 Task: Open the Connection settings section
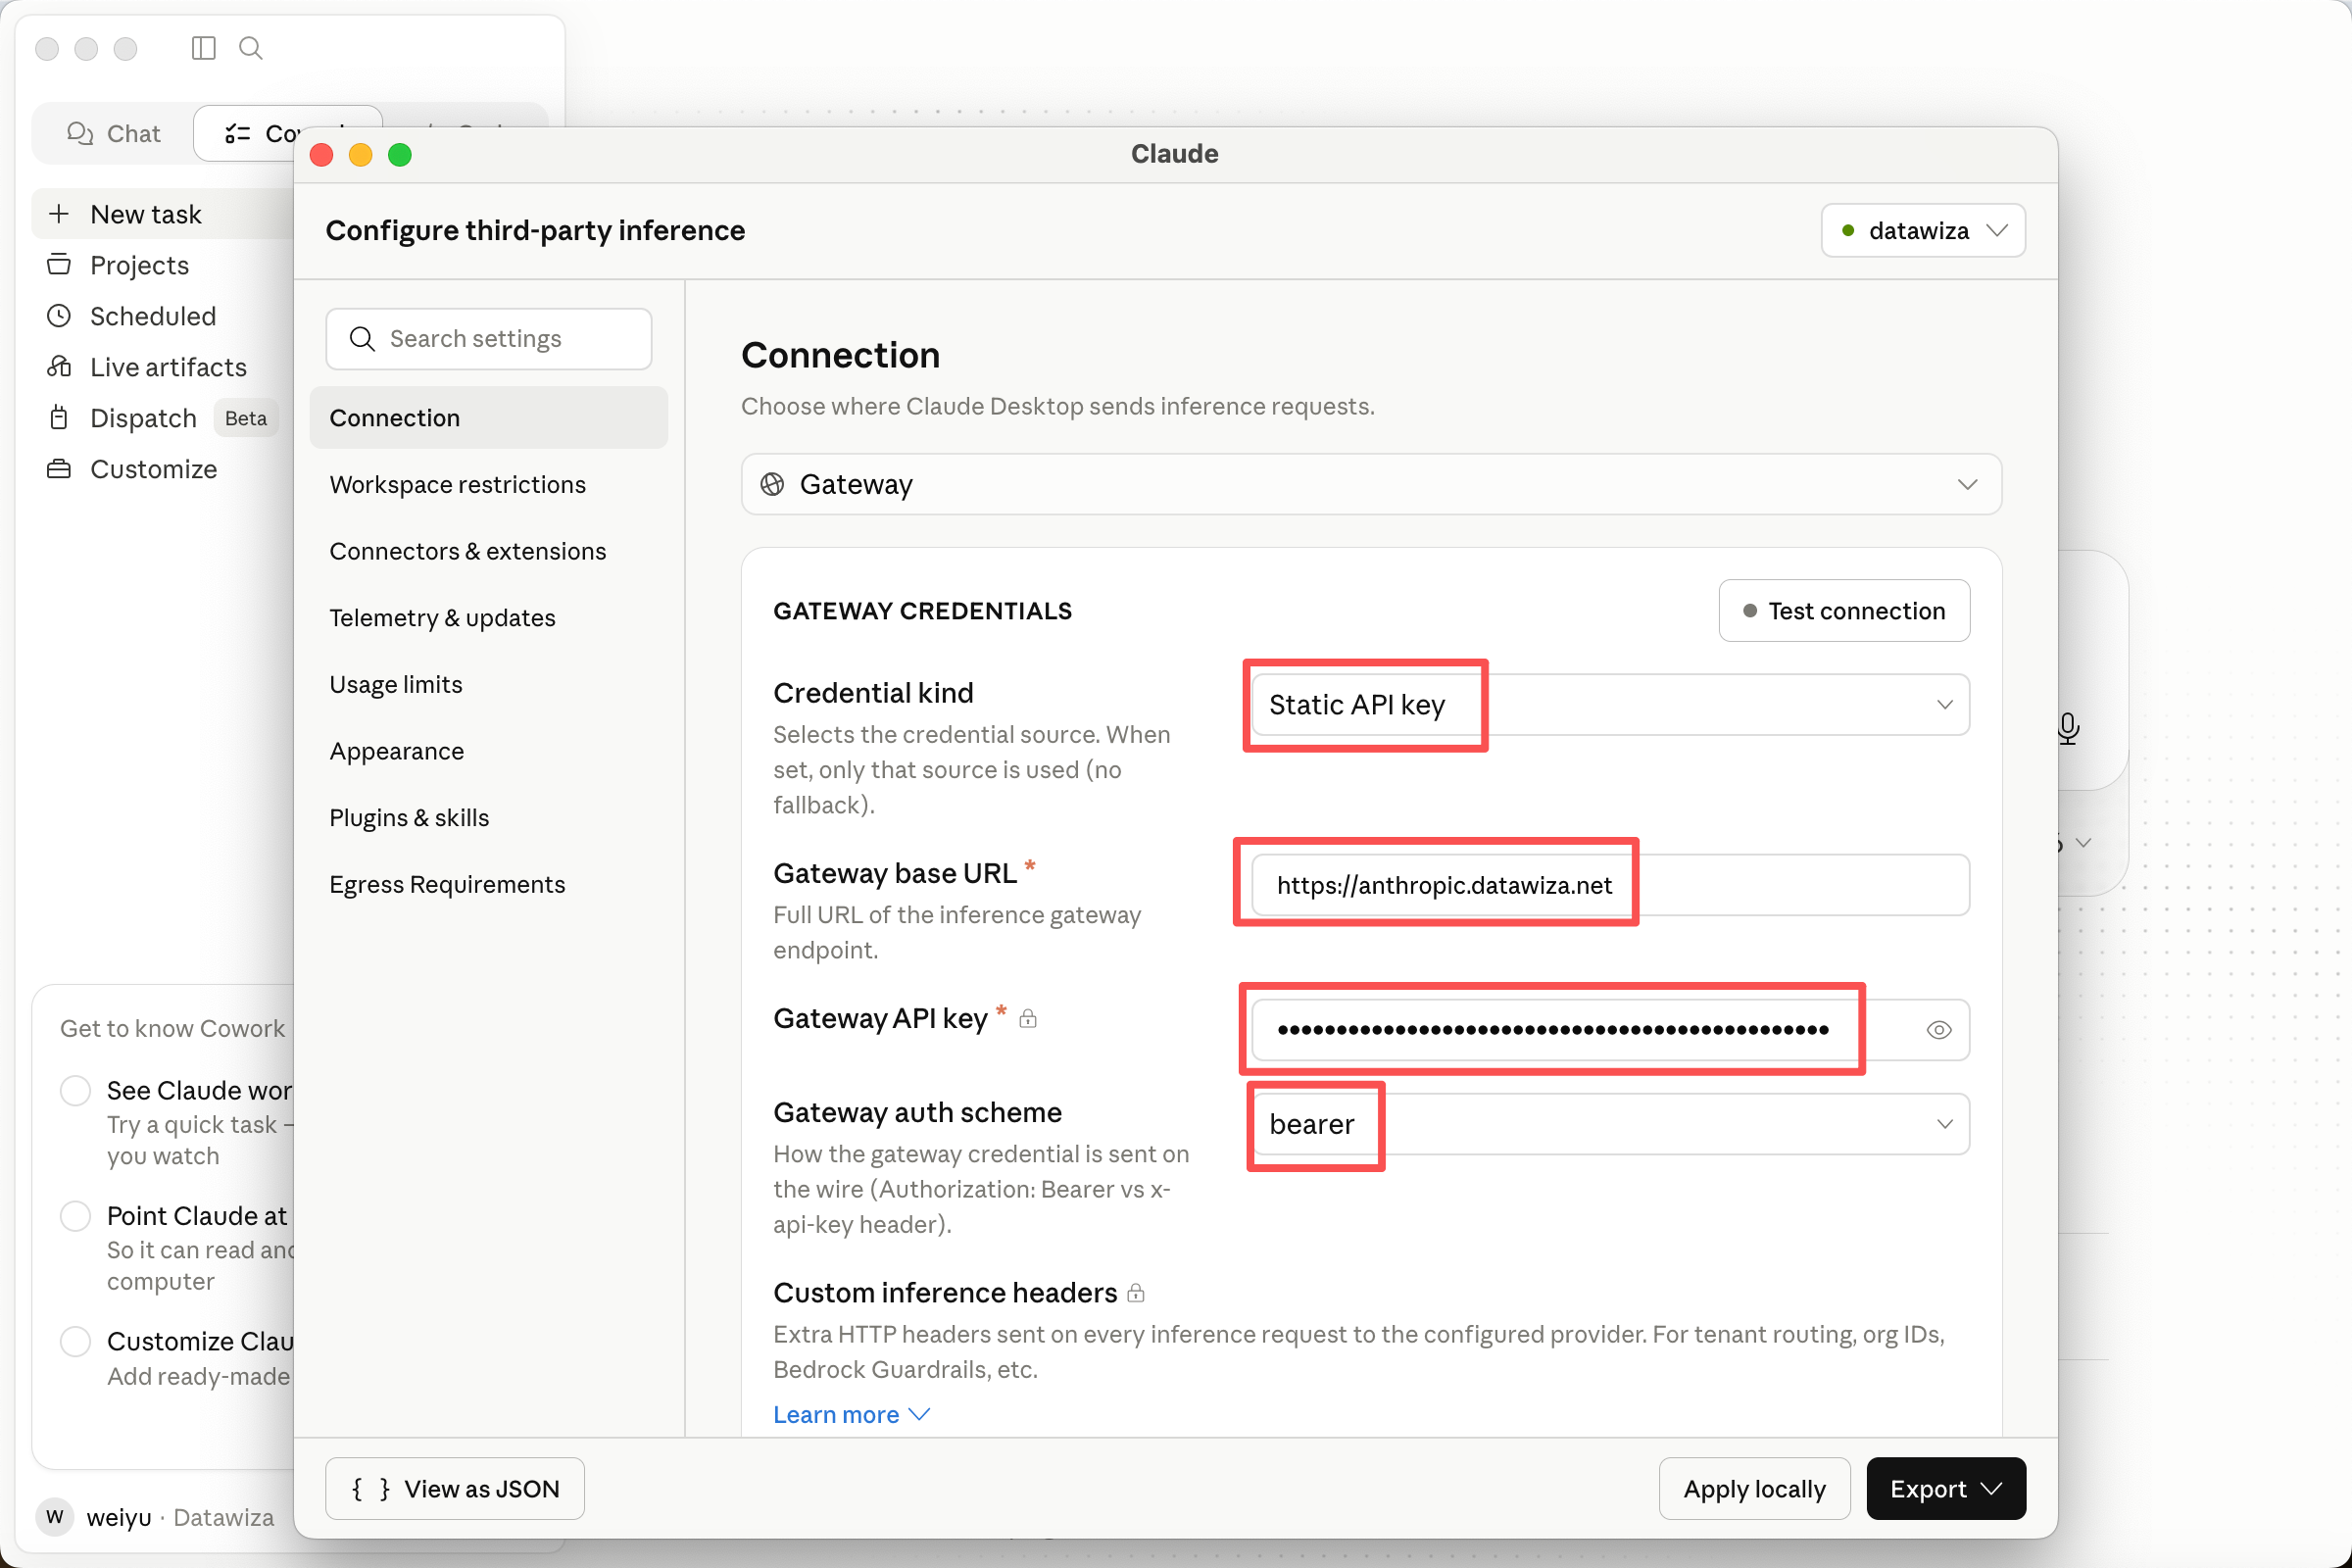[x=488, y=418]
